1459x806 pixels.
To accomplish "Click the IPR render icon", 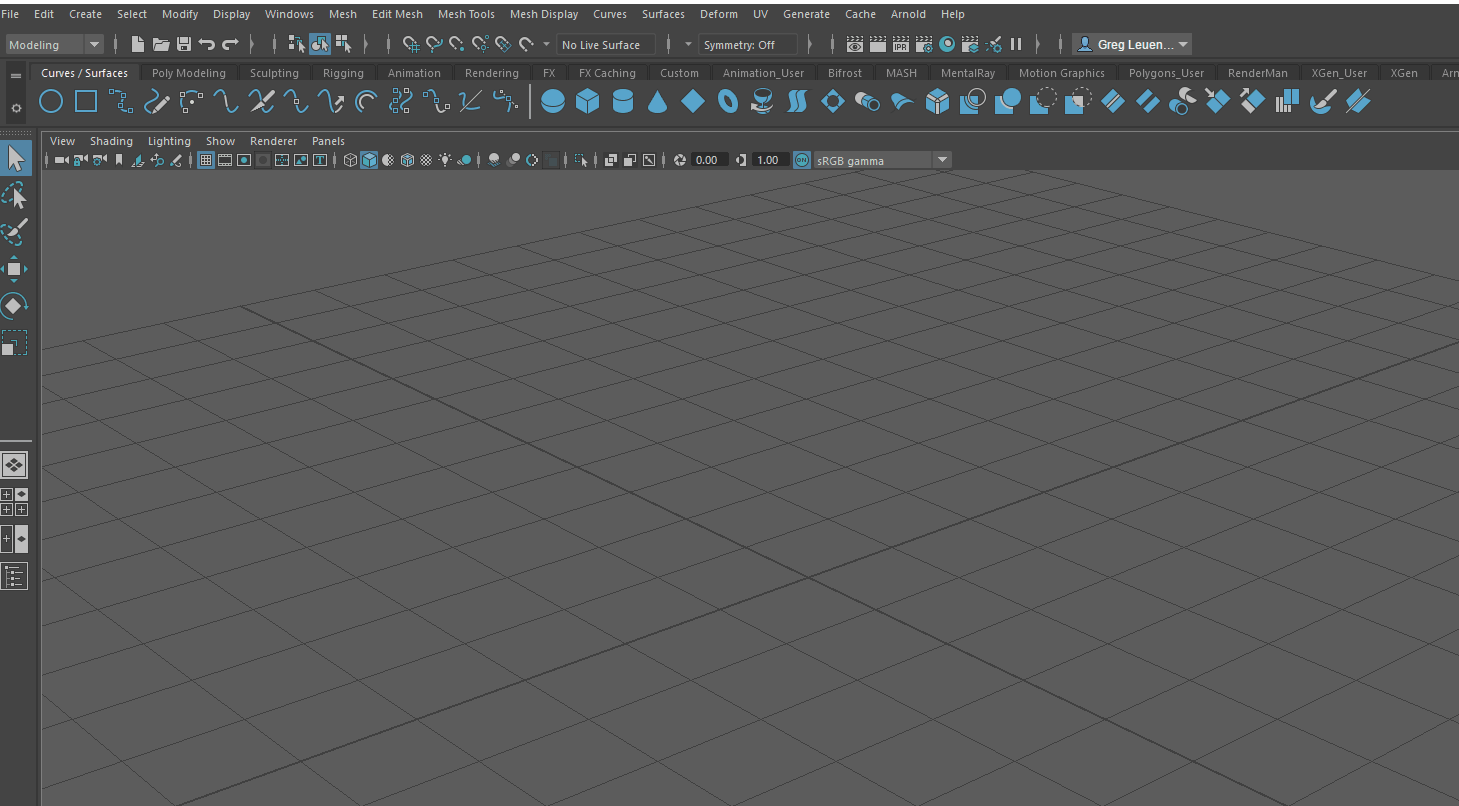I will coord(901,44).
